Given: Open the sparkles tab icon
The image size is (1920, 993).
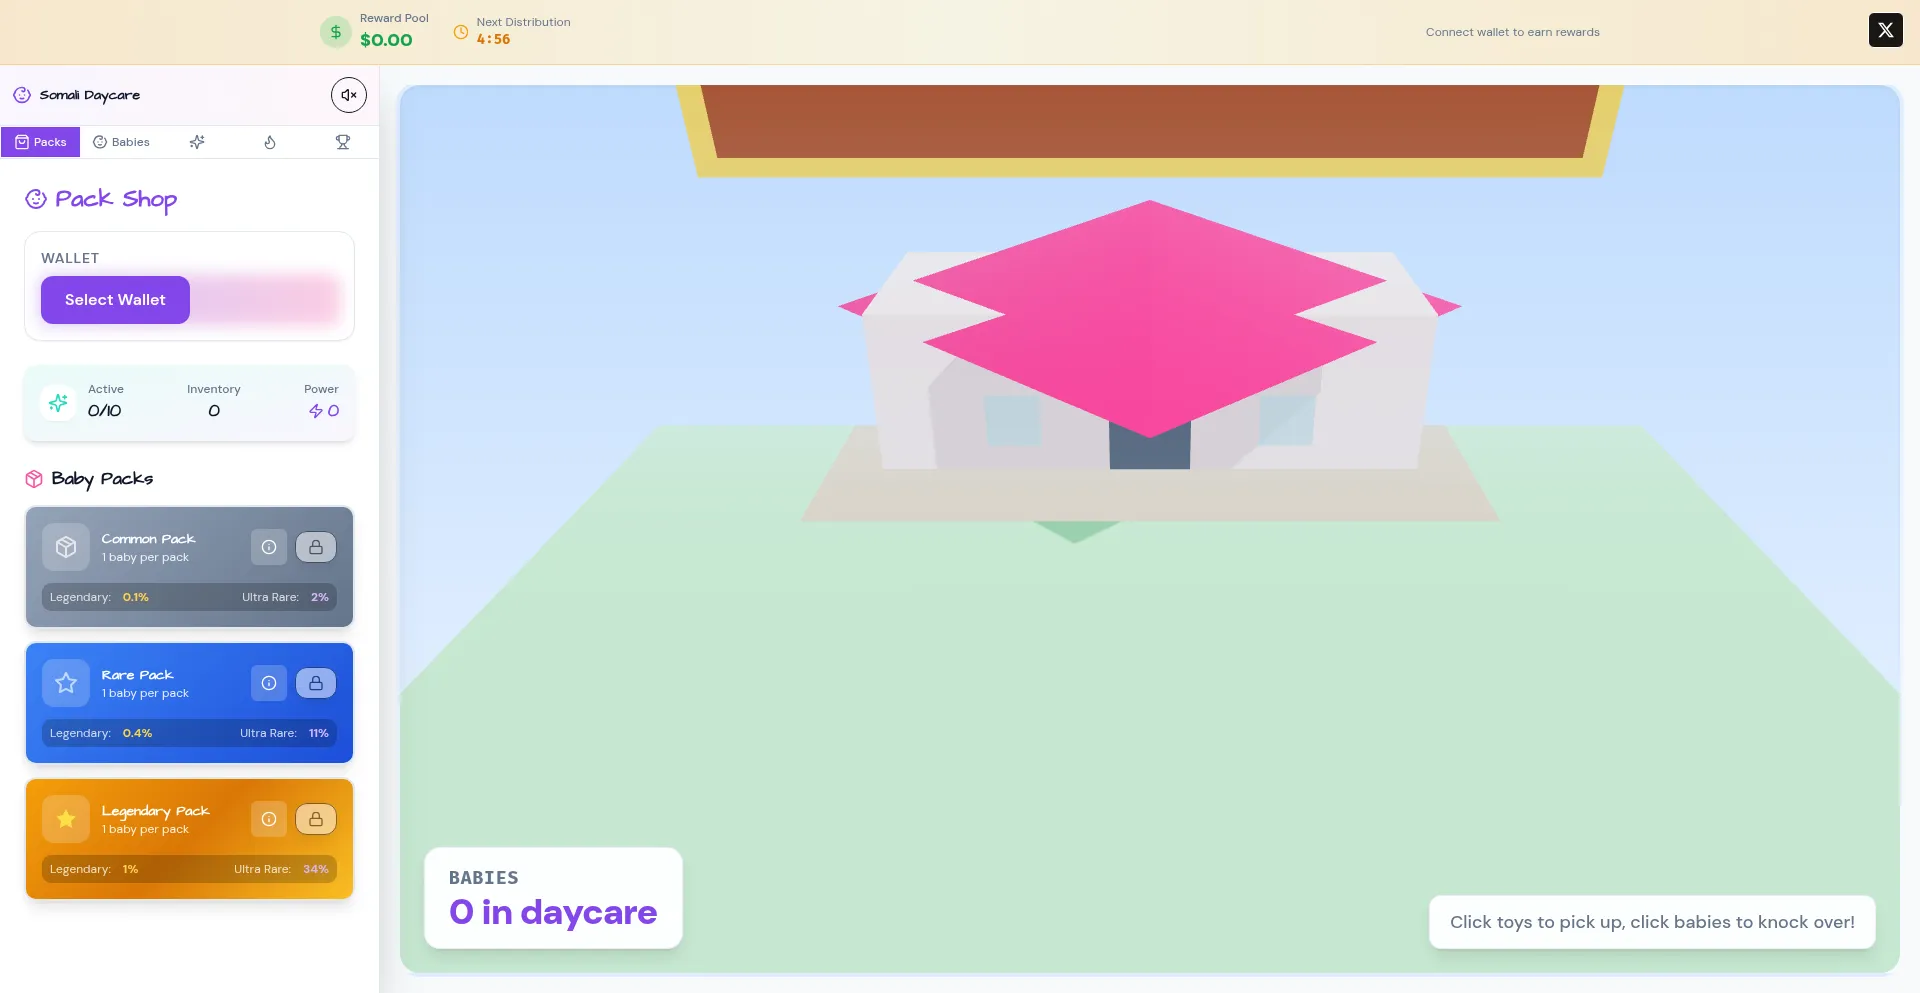Looking at the screenshot, I should click(197, 142).
